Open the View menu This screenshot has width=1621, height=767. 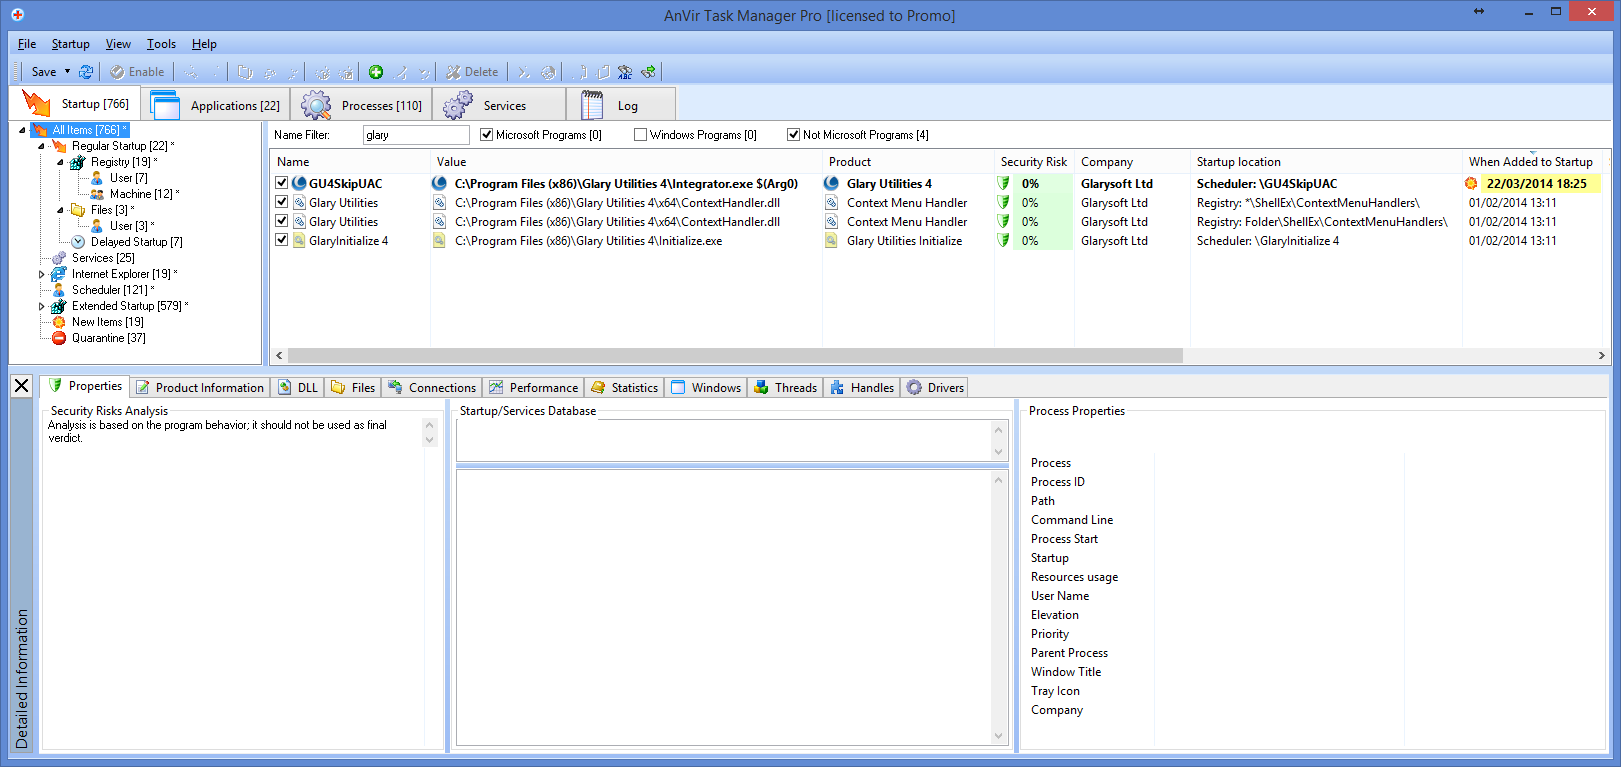118,44
